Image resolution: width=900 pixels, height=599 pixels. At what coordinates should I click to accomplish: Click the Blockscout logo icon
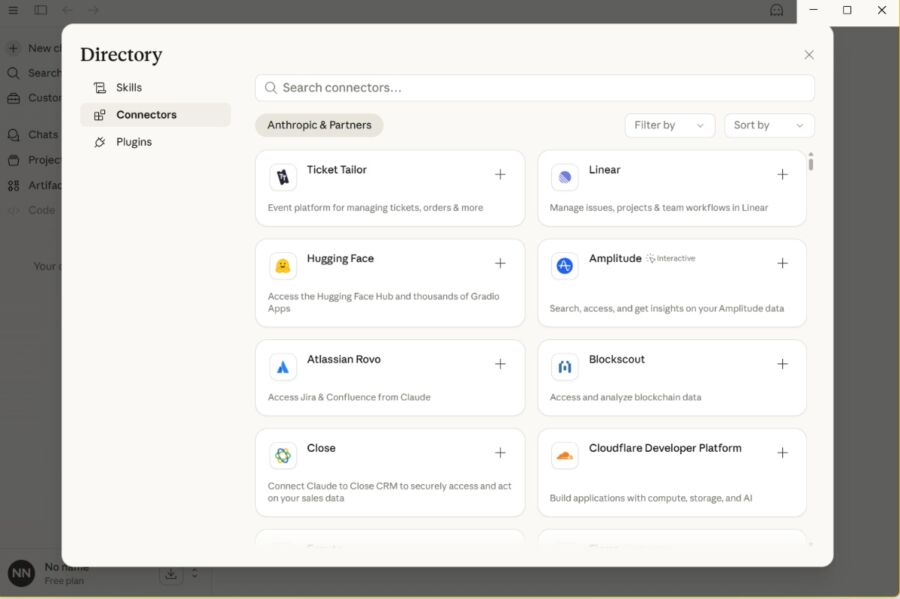[x=565, y=367]
